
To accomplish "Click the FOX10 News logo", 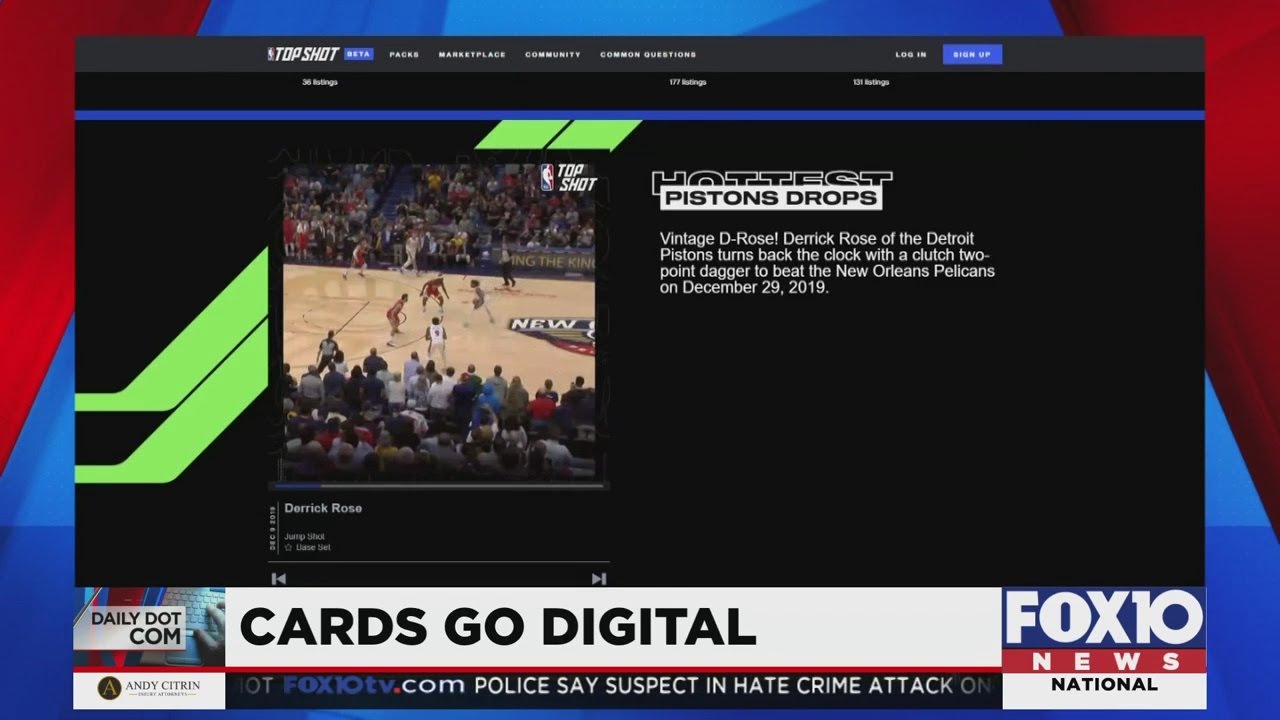I will (1104, 631).
